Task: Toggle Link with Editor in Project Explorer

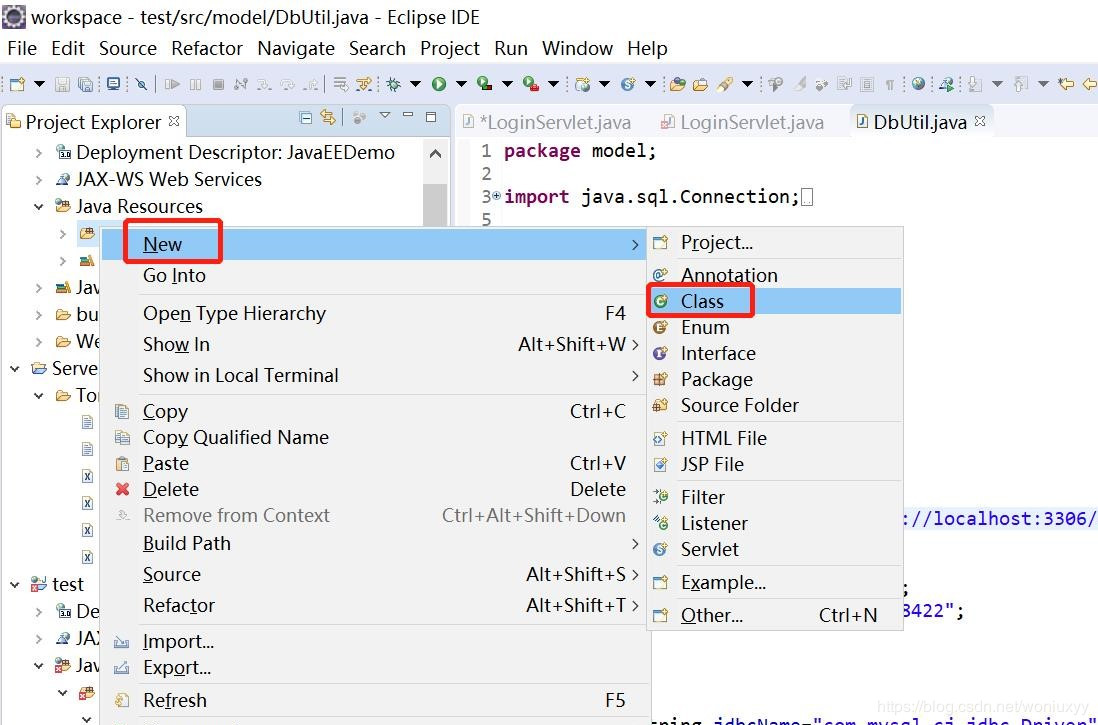Action: [x=328, y=118]
